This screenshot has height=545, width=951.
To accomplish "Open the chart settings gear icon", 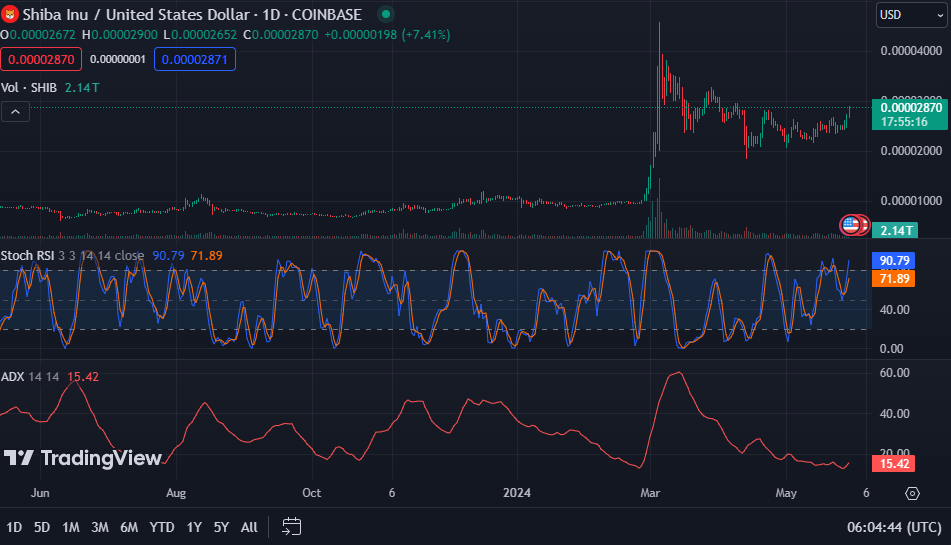I will coord(912,493).
